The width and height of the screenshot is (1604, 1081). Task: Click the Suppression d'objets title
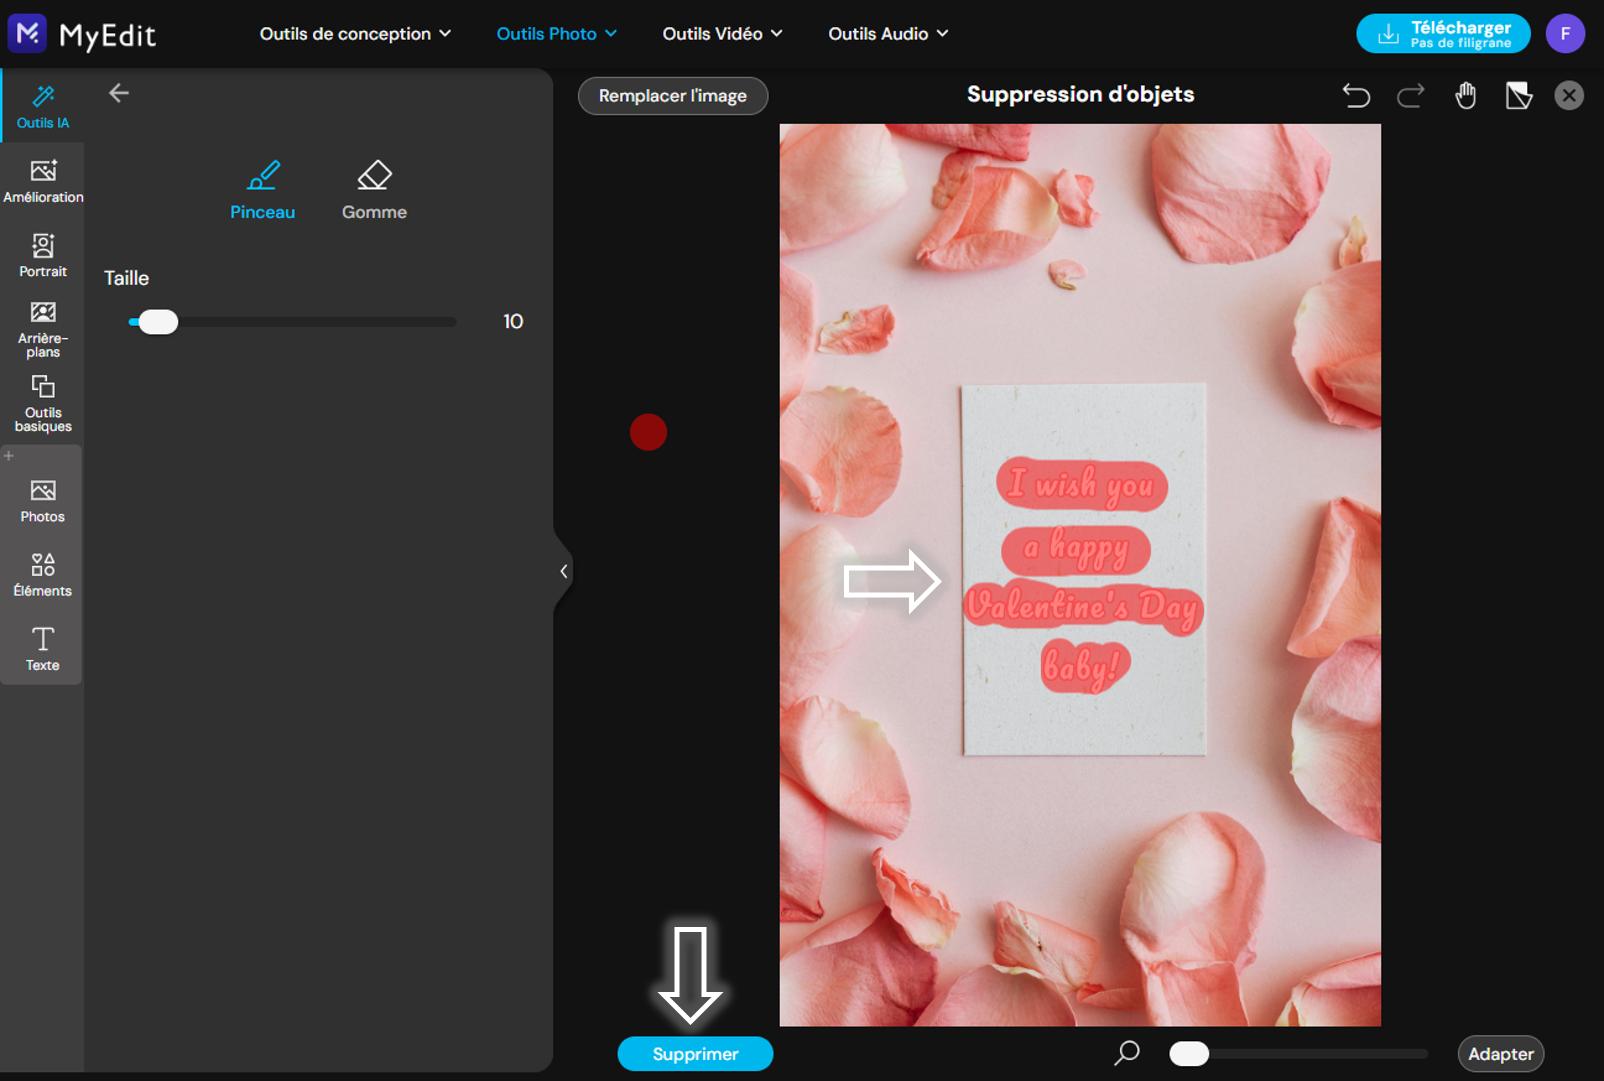[1080, 94]
